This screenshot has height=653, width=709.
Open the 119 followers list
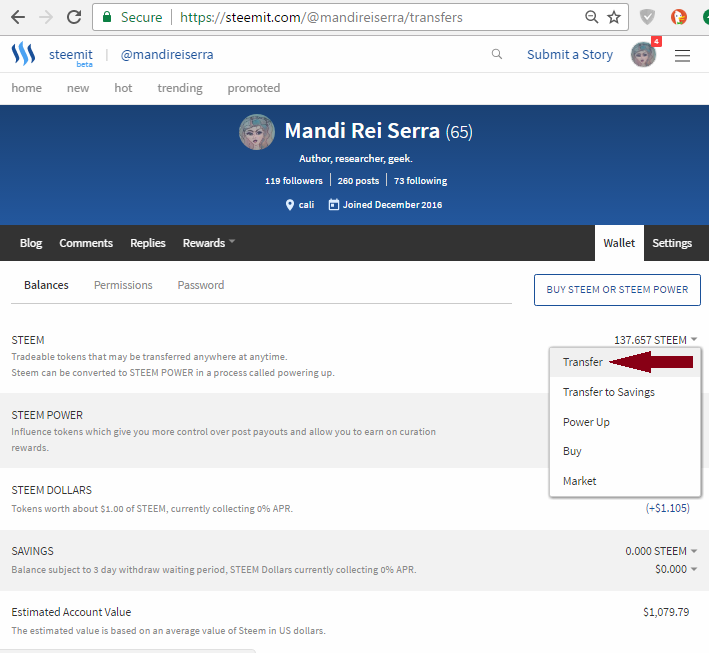click(x=293, y=180)
